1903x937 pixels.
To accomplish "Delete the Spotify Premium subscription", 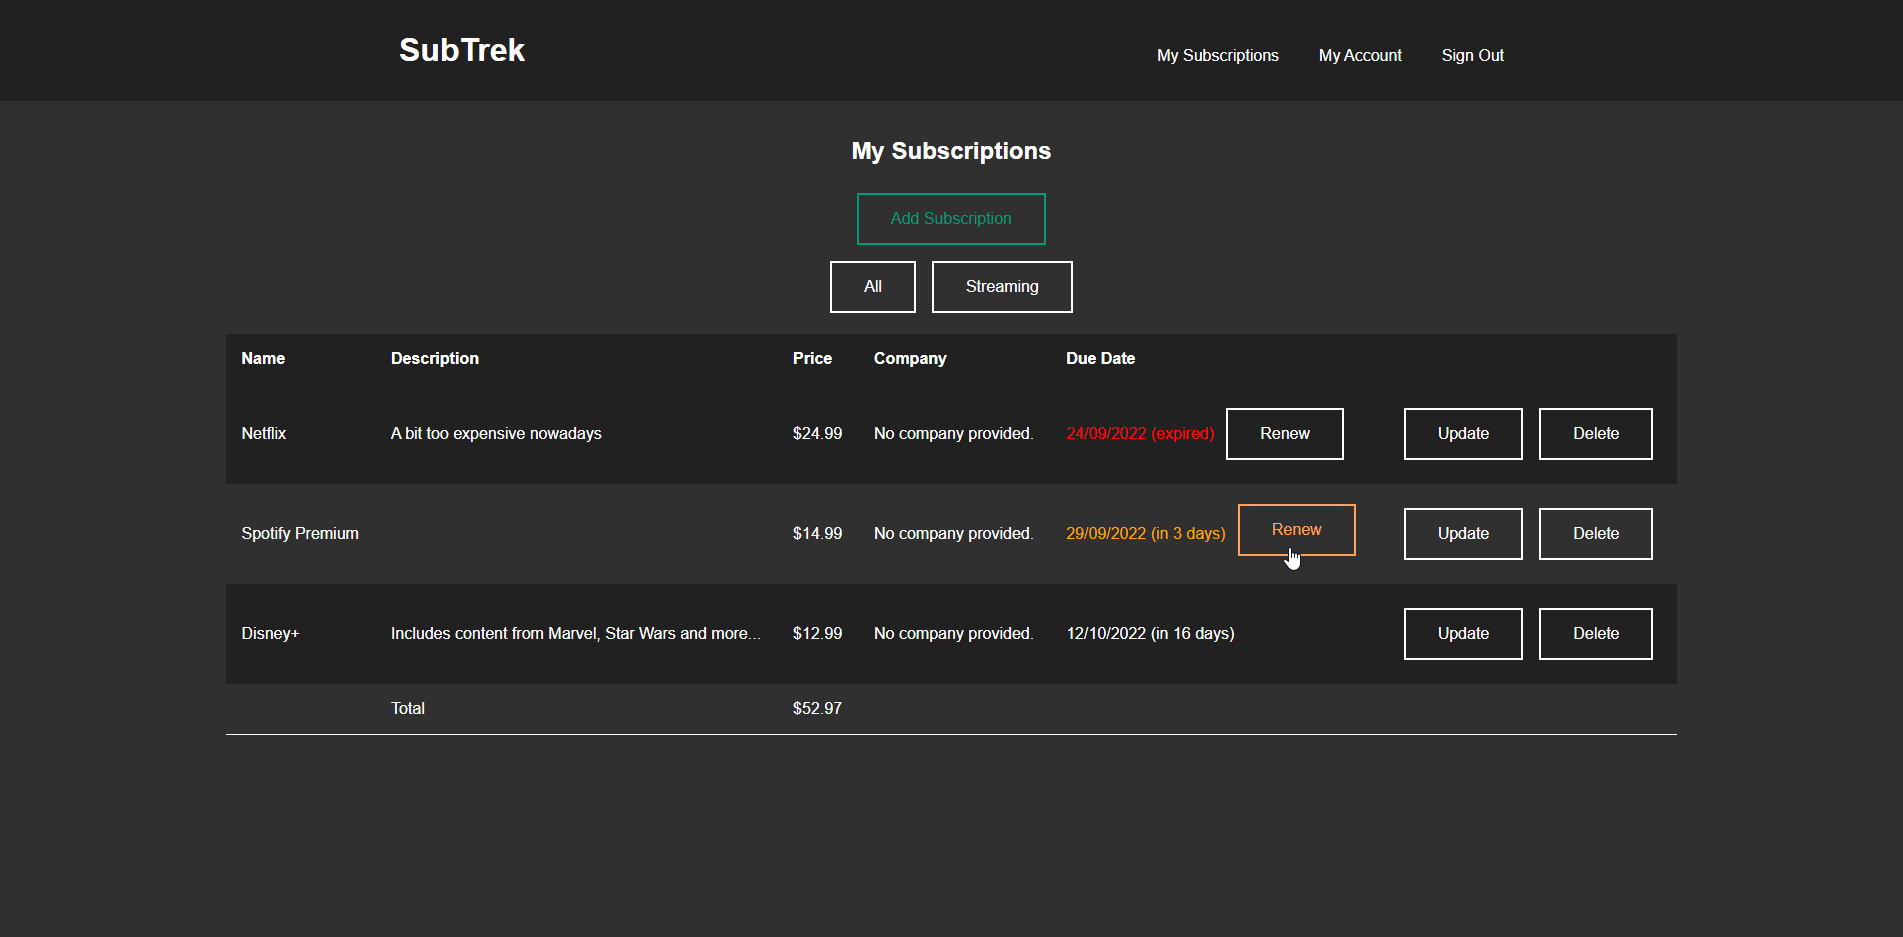I will point(1595,533).
